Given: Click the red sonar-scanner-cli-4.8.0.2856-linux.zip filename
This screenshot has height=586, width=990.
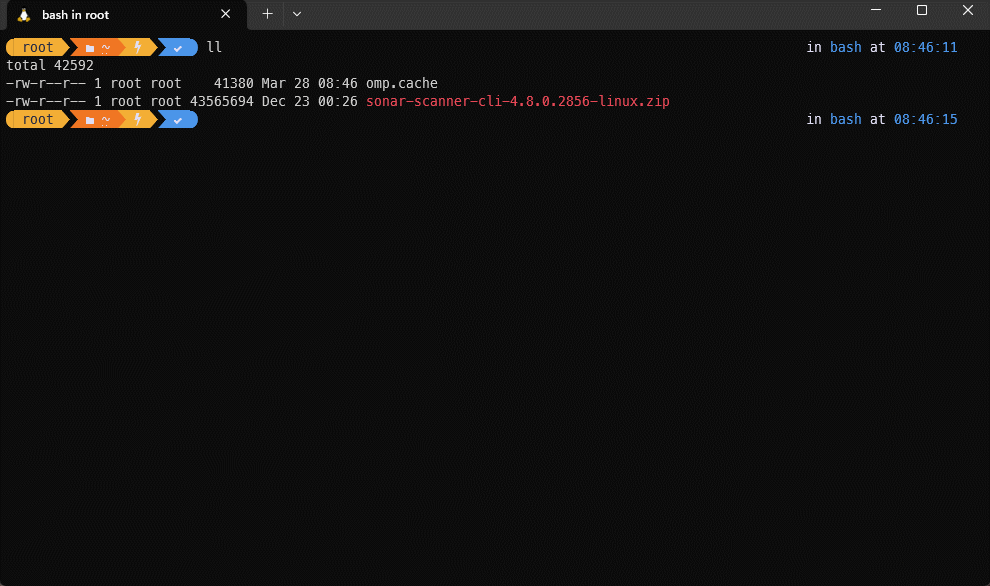Looking at the screenshot, I should click(518, 101).
